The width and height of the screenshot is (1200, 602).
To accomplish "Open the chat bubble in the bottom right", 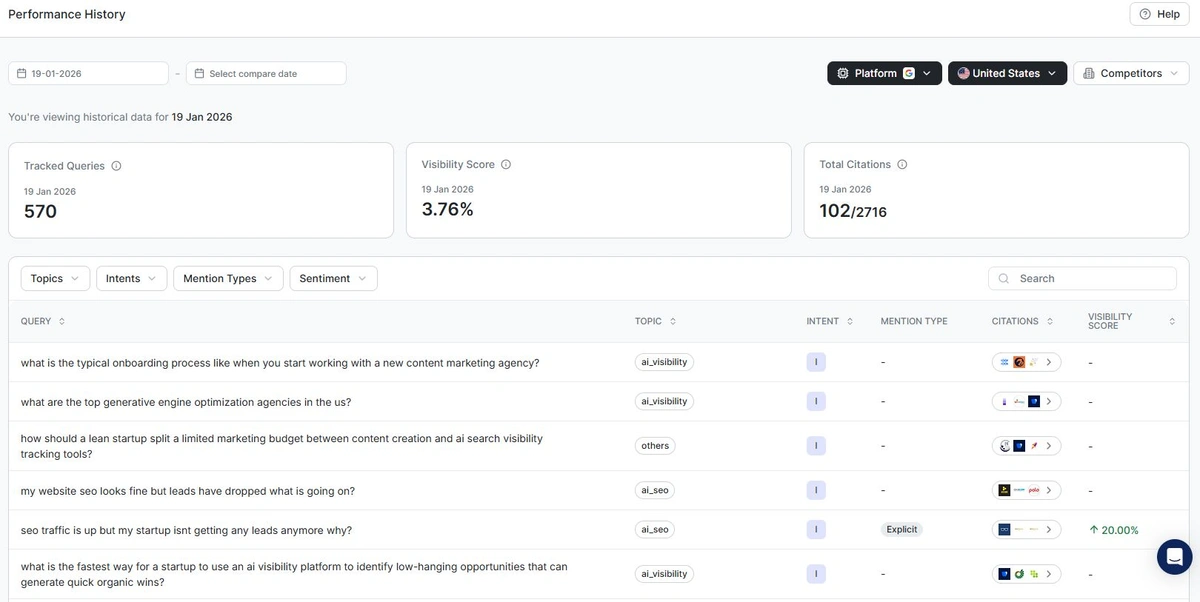I will tap(1173, 556).
